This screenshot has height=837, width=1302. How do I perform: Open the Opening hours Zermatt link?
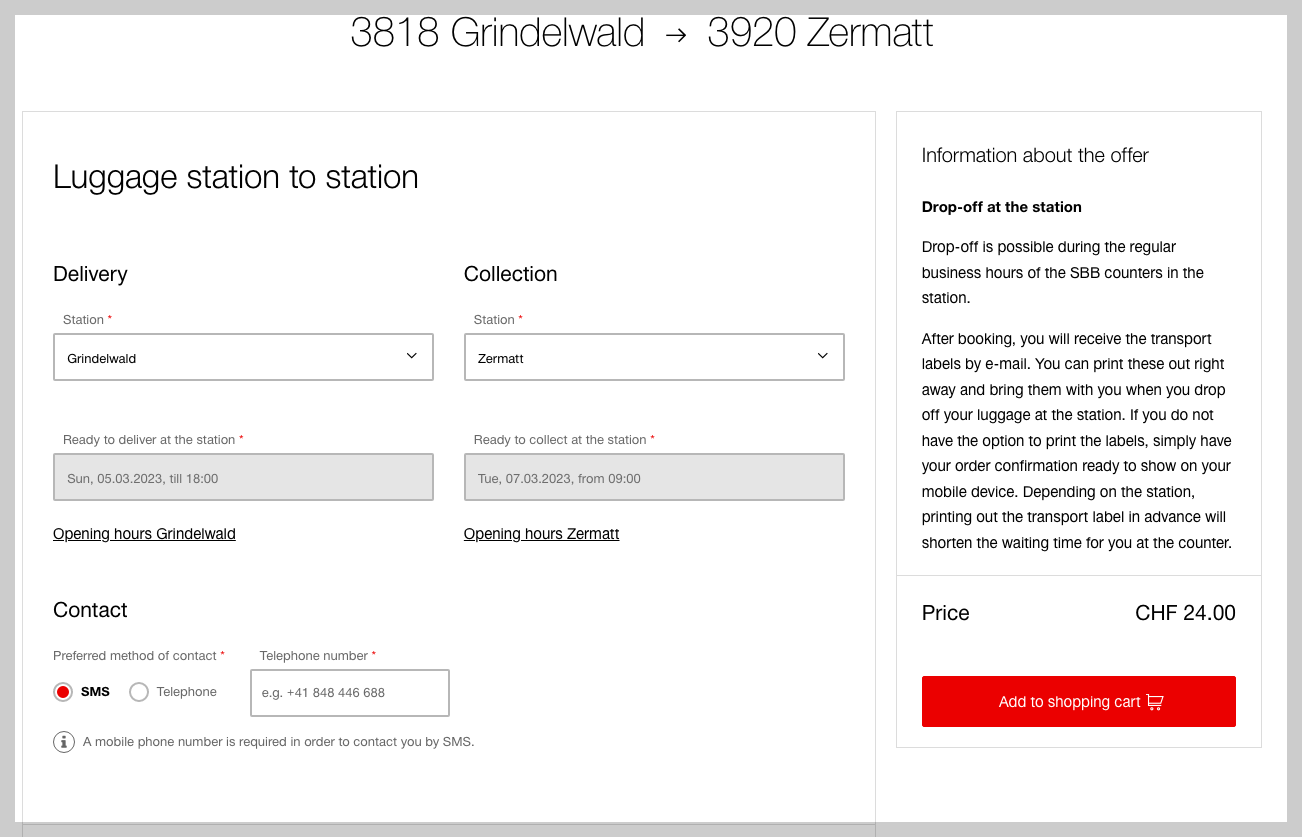(541, 534)
